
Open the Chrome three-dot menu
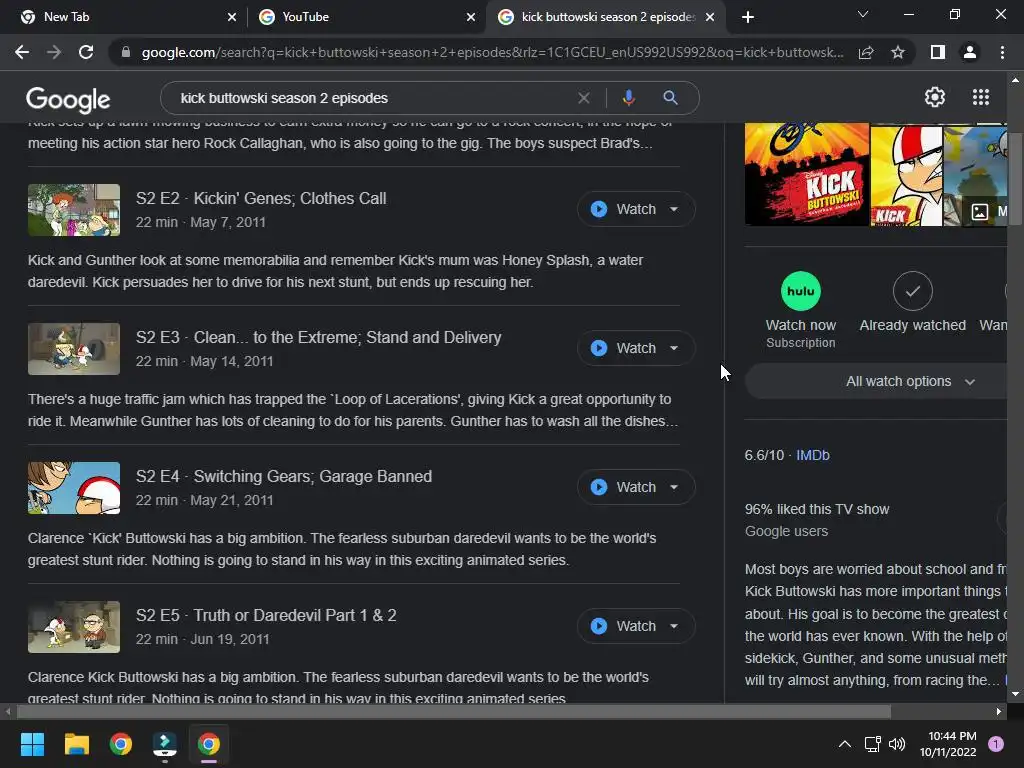pyautogui.click(x=1002, y=52)
